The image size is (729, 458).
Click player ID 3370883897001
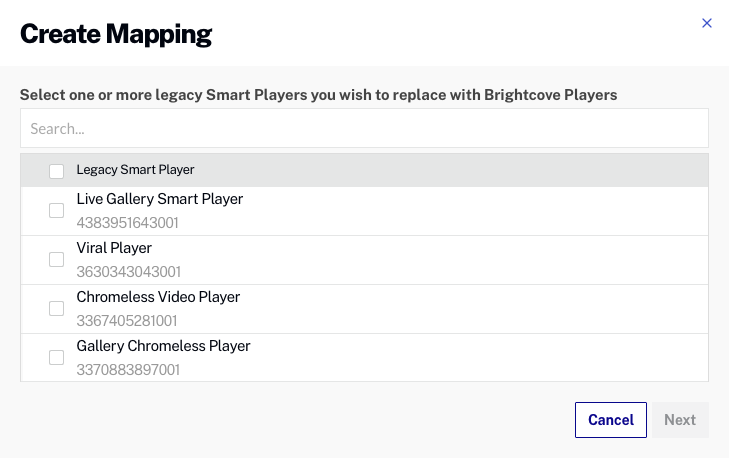point(128,370)
